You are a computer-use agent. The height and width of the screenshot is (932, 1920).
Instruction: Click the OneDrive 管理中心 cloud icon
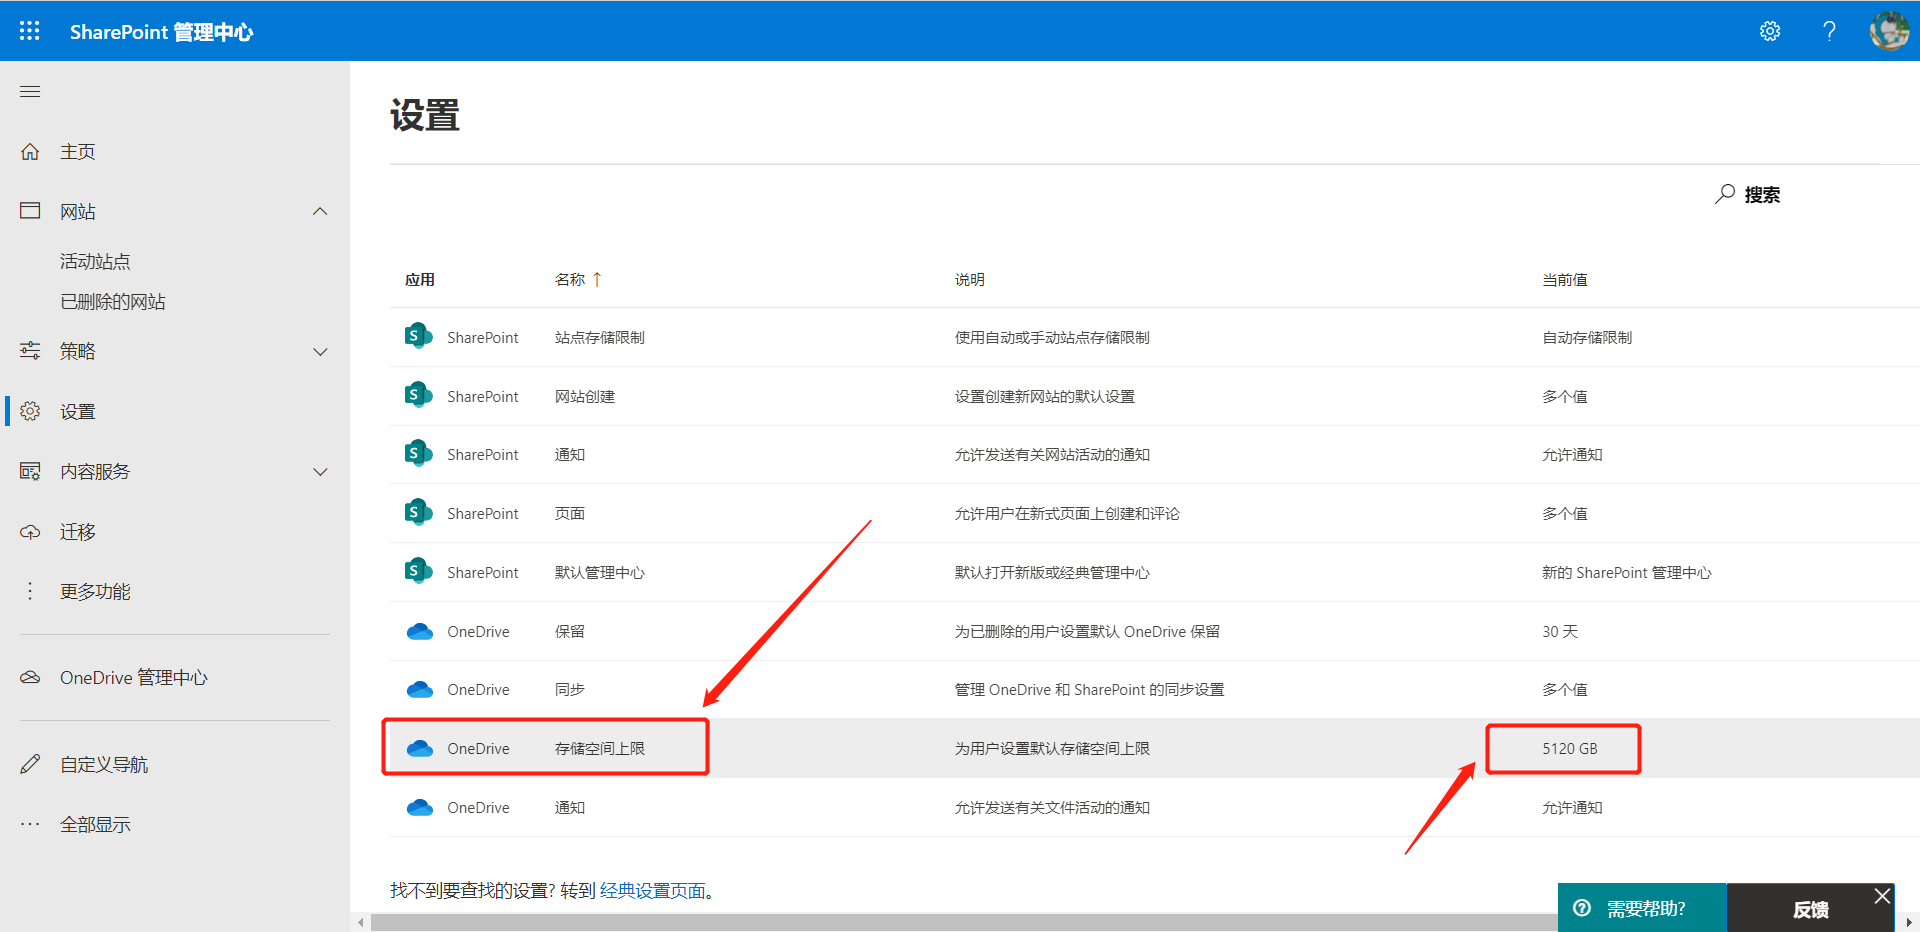click(x=30, y=677)
